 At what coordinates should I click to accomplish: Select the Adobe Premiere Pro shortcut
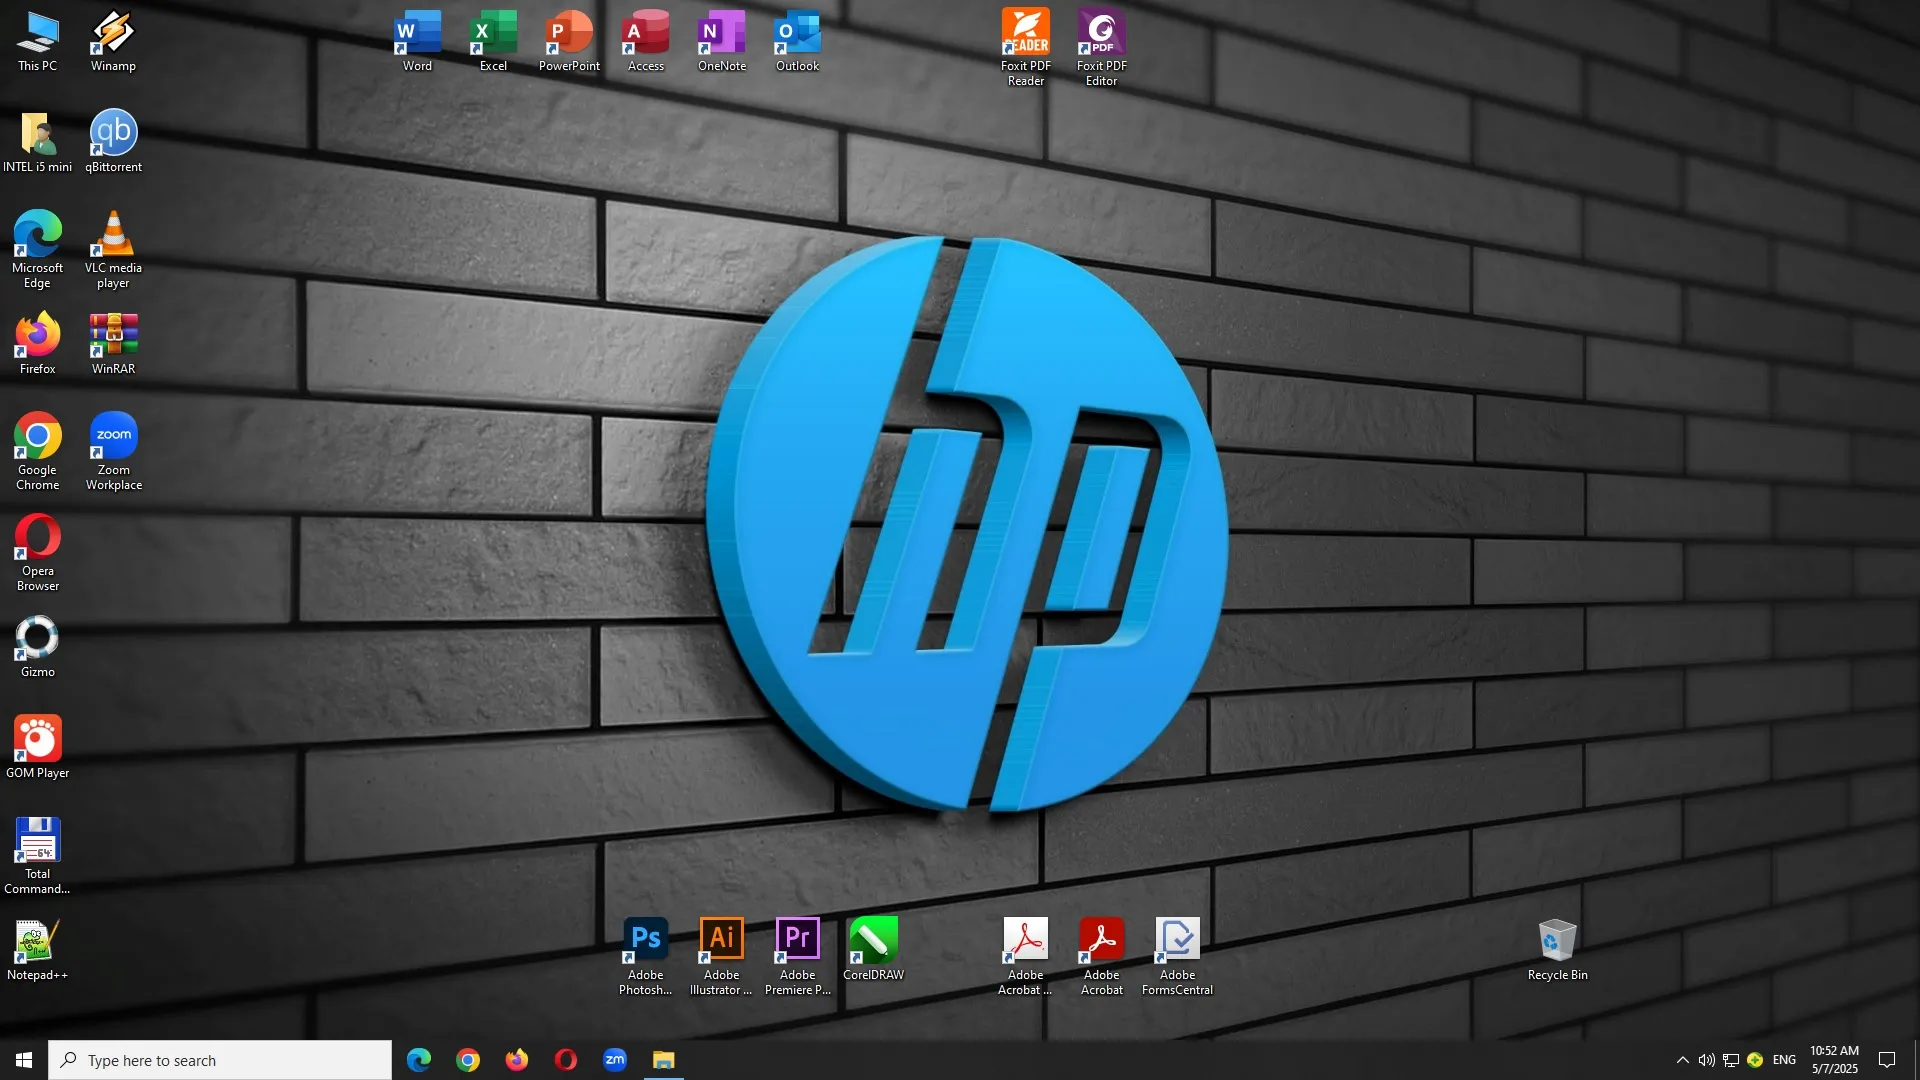(x=798, y=958)
